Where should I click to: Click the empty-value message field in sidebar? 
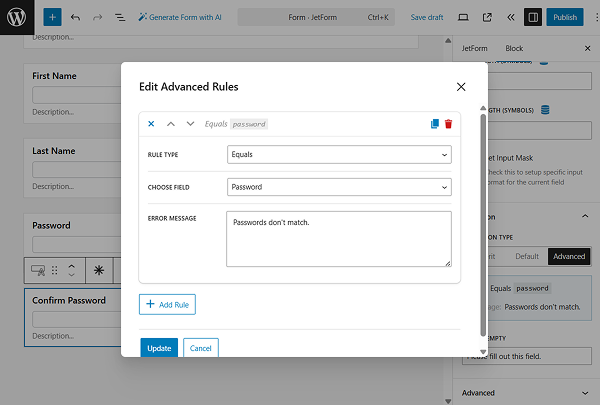click(x=527, y=356)
